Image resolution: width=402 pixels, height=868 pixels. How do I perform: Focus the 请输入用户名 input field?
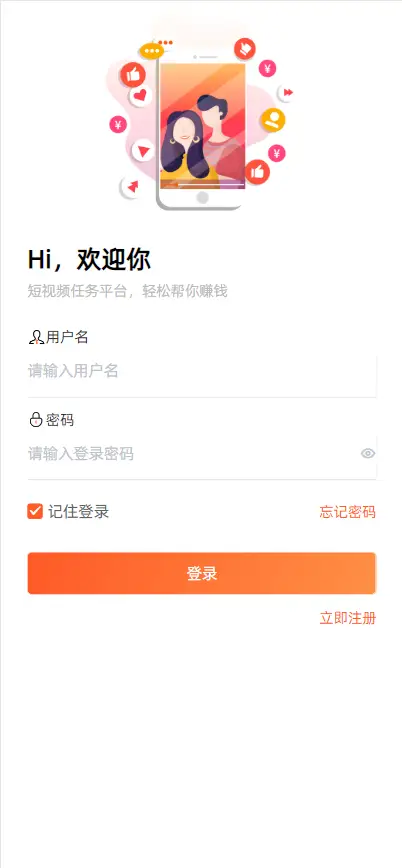point(202,371)
